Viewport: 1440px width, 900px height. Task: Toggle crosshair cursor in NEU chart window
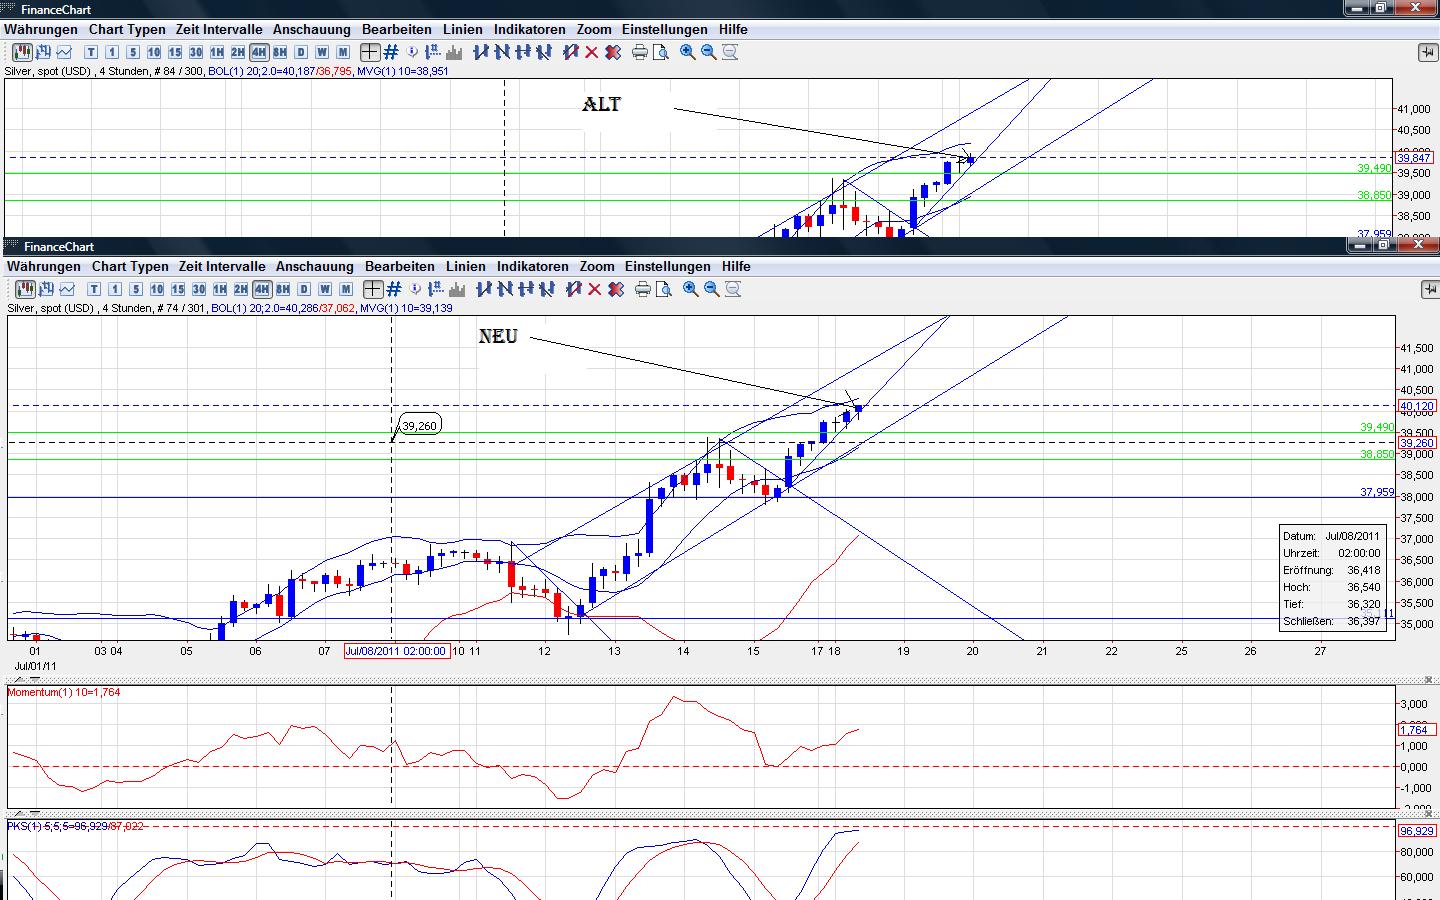coord(373,289)
